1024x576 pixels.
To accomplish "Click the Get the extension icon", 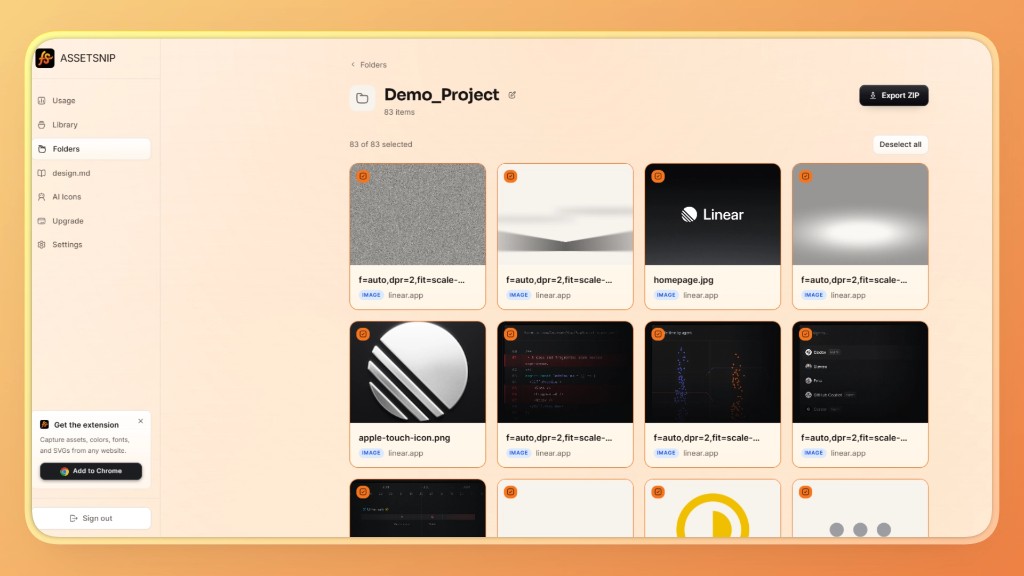I will 44,424.
